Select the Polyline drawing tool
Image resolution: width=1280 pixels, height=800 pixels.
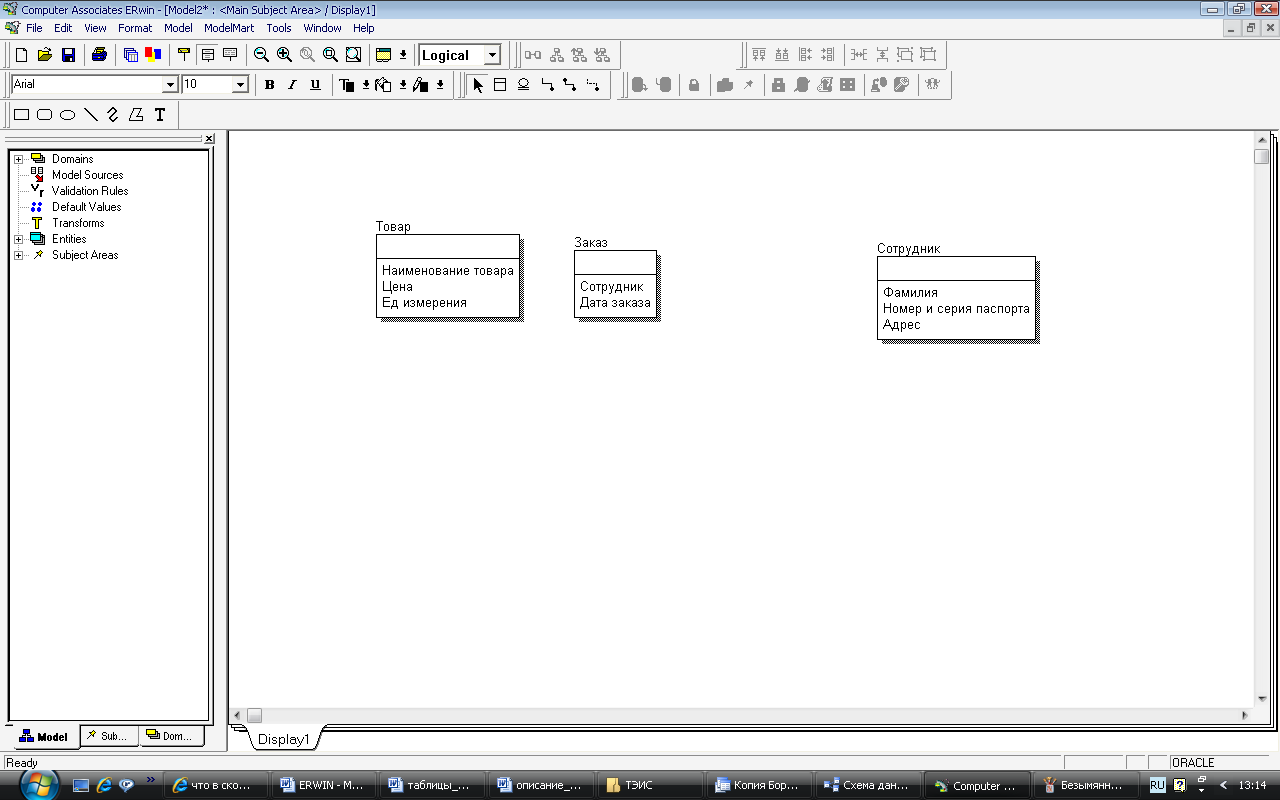pos(113,115)
